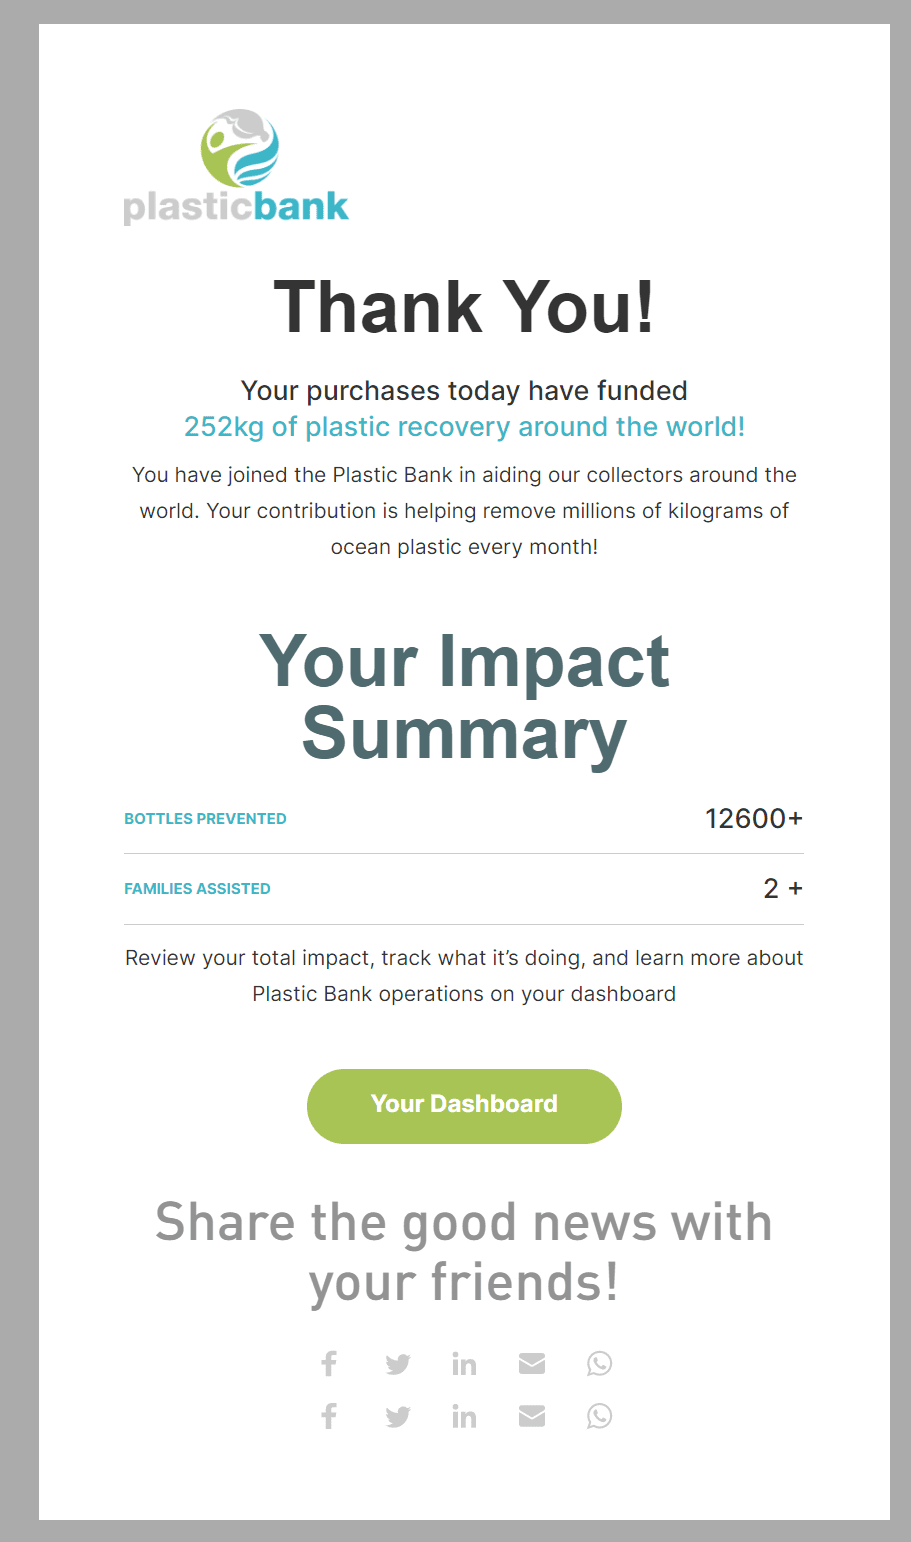Click the LinkedIn icon in second share row
The height and width of the screenshot is (1542, 911).
click(464, 1416)
